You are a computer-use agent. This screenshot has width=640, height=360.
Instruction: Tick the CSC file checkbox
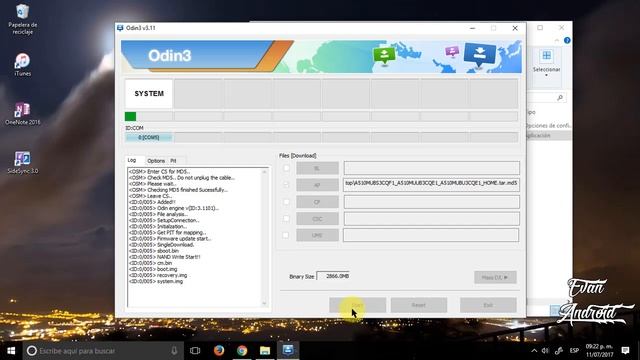(287, 218)
